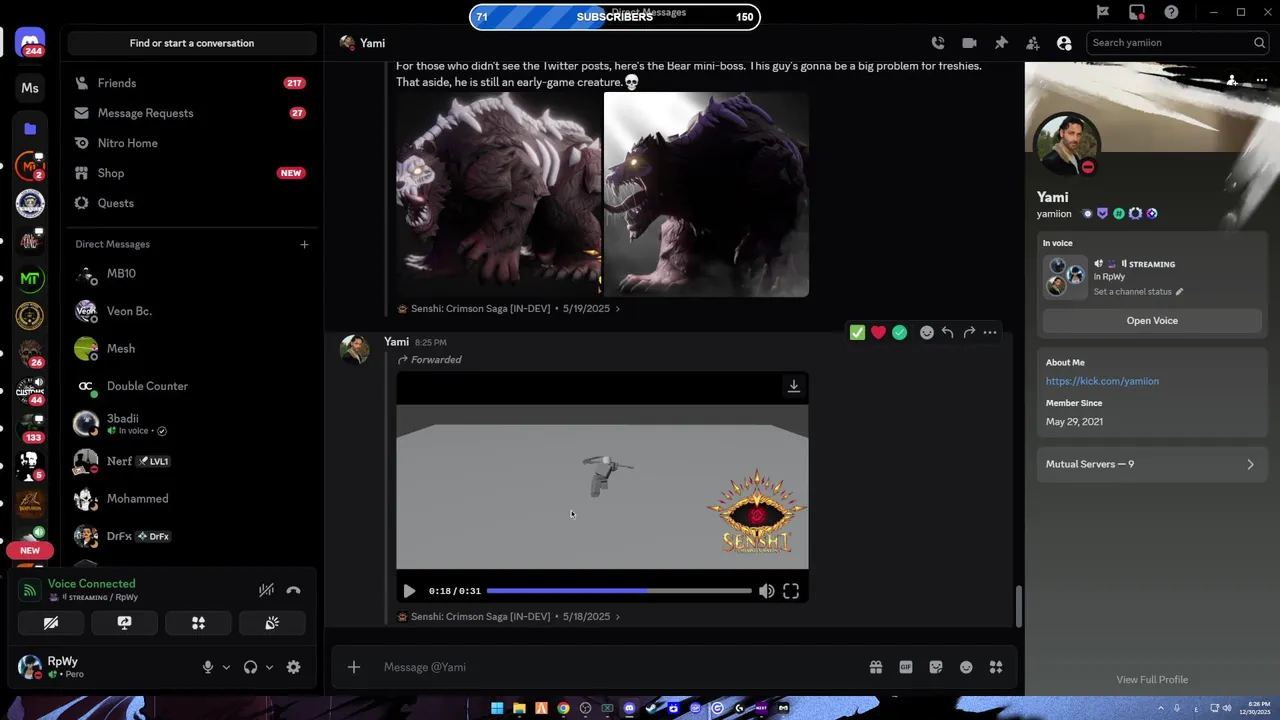Click the screen share button
1280x720 pixels.
(124, 623)
